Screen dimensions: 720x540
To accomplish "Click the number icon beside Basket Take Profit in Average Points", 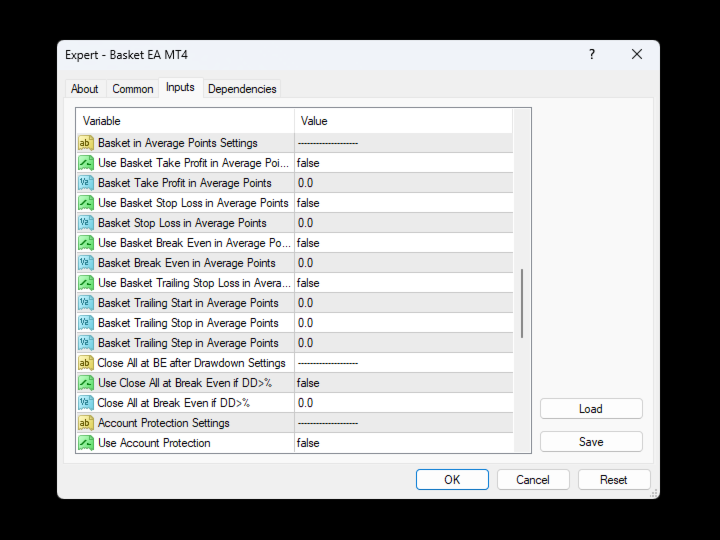I will [86, 183].
